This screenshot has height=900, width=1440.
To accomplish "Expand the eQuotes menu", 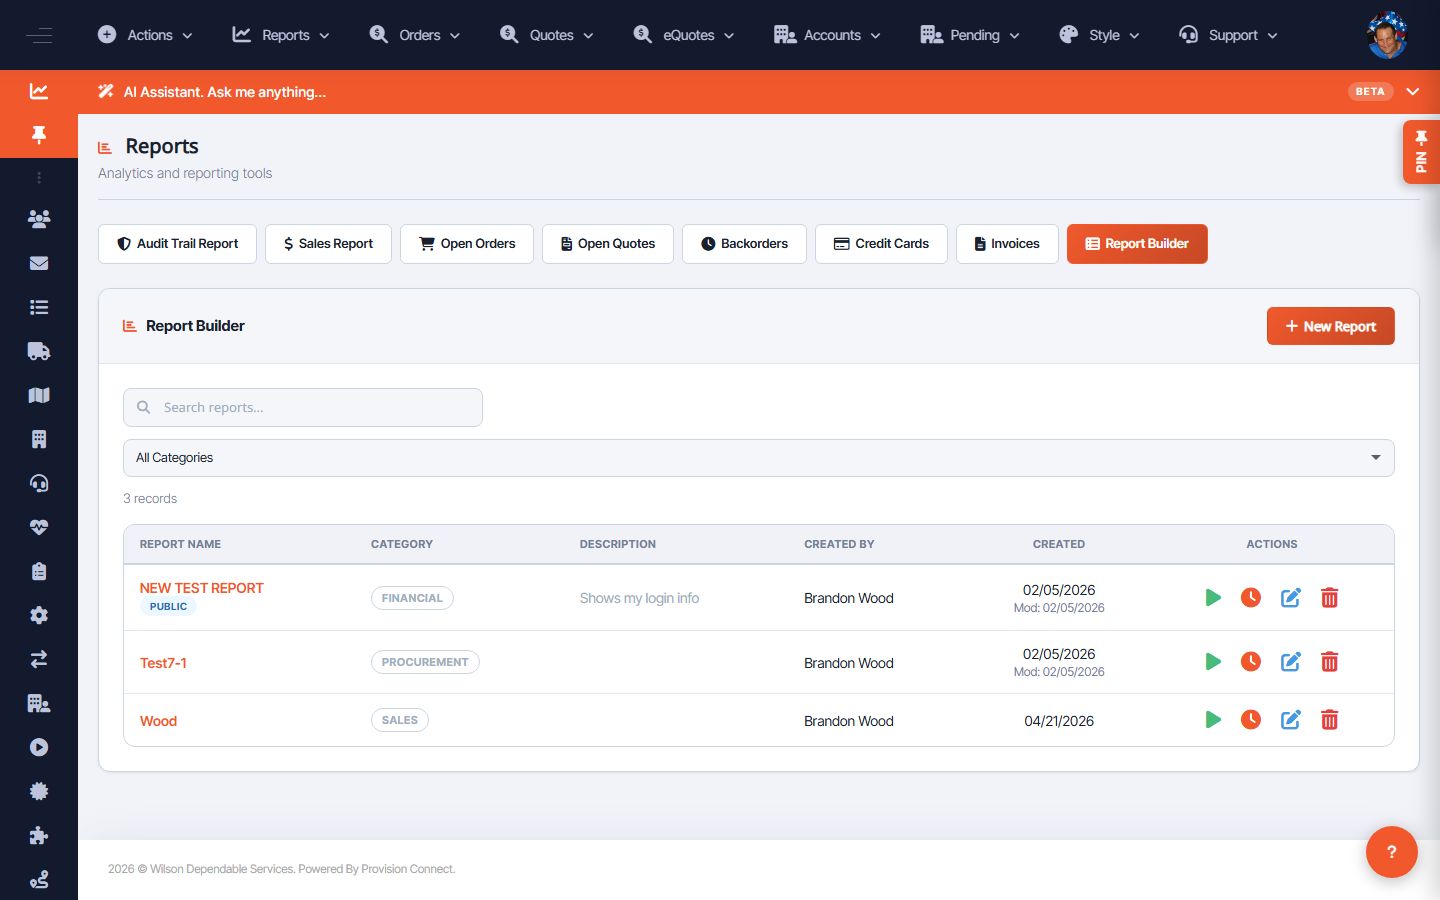I will pos(684,35).
